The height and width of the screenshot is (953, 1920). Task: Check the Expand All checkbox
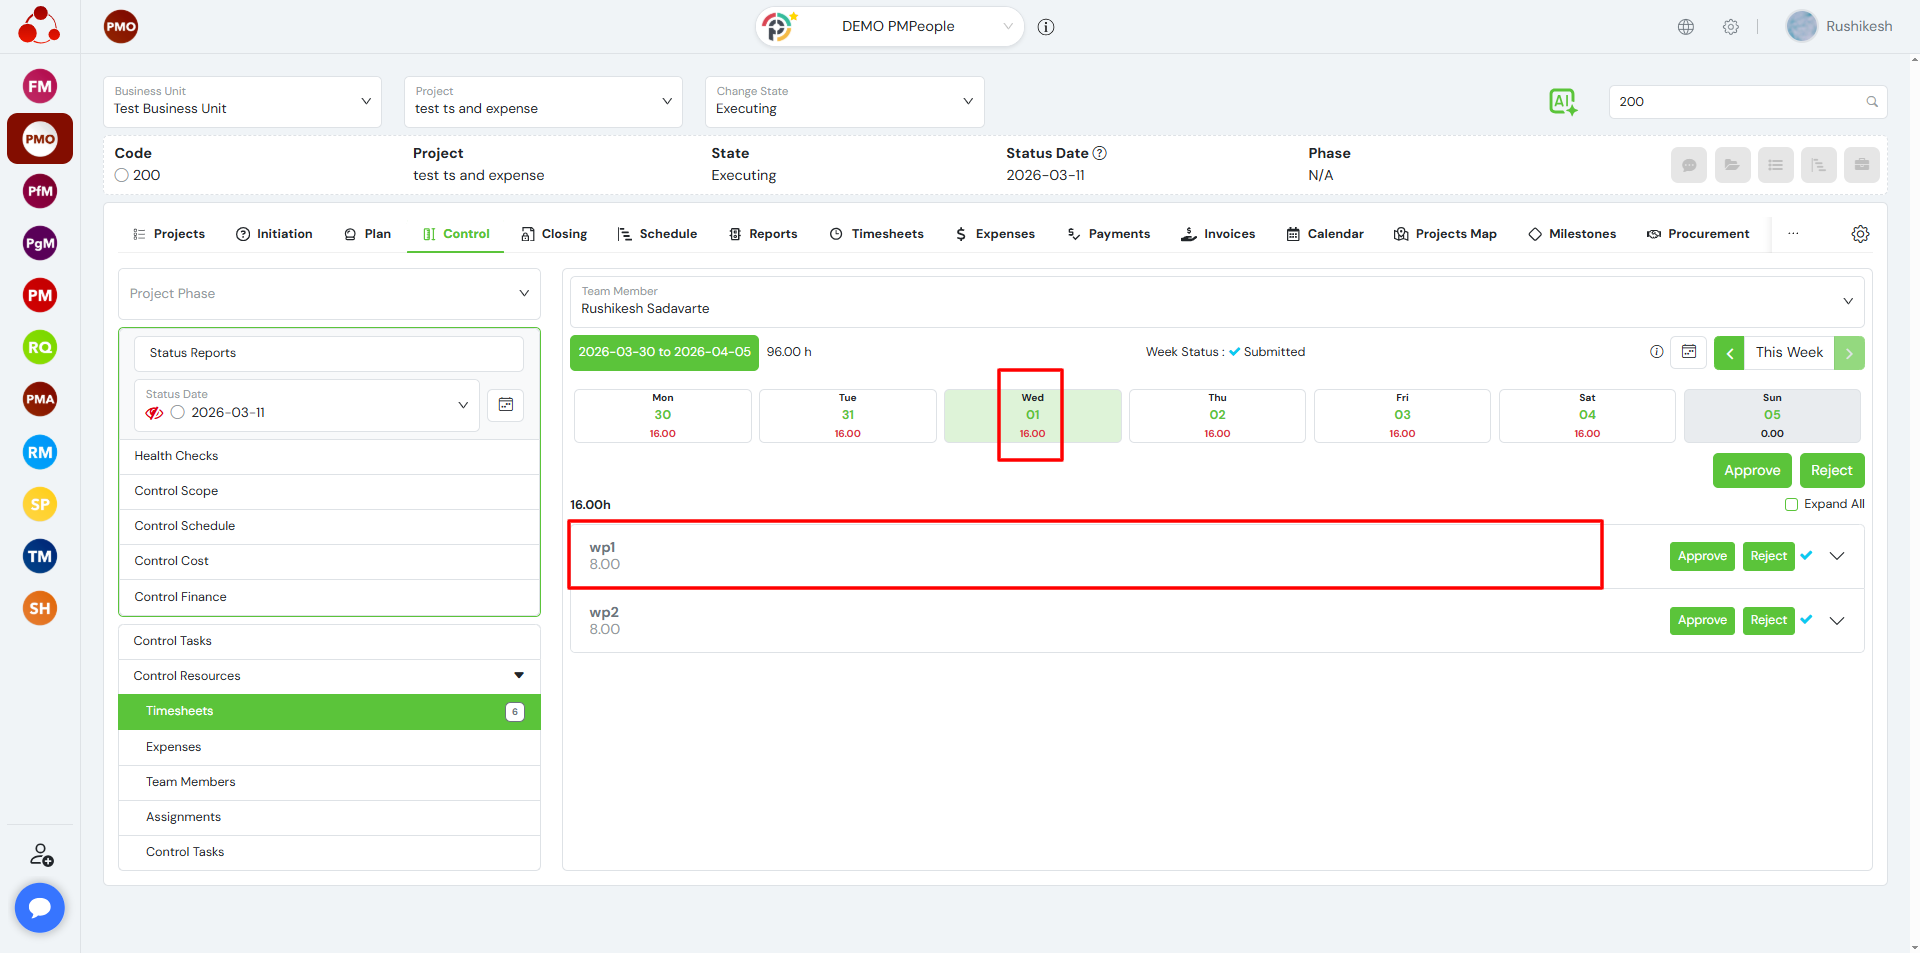(1792, 504)
